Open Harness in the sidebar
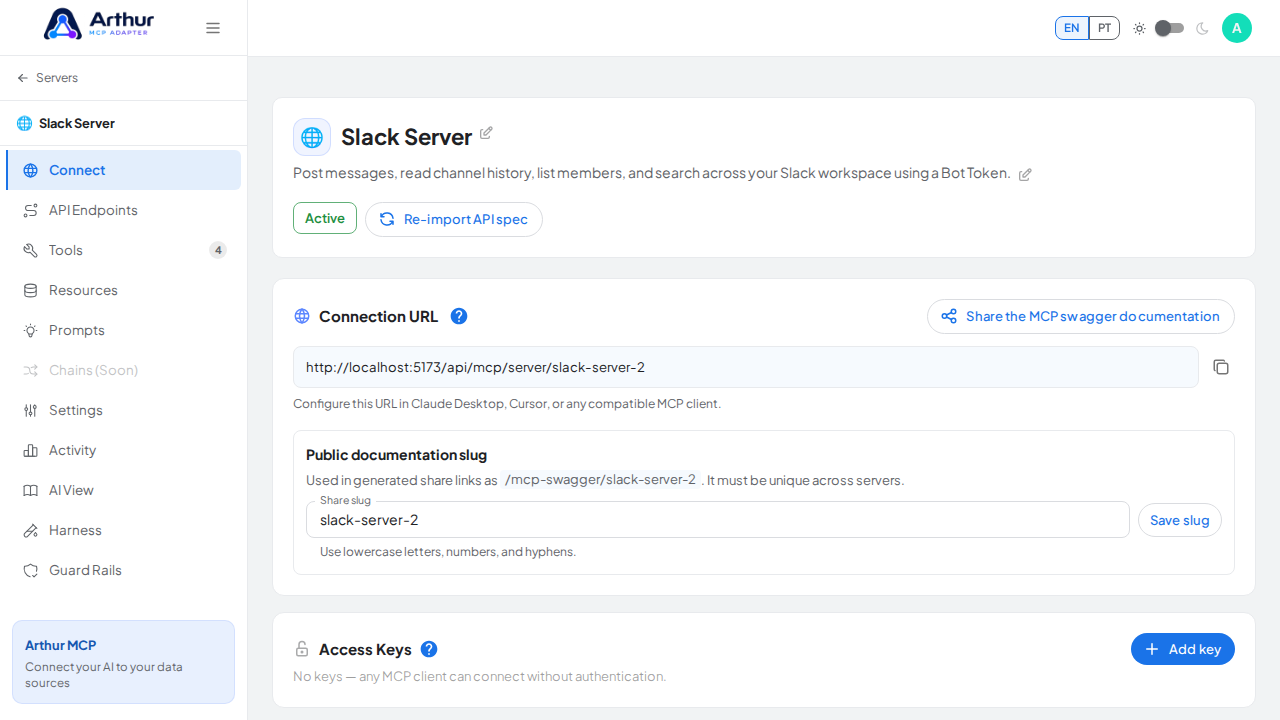The image size is (1280, 720). tap(123, 530)
